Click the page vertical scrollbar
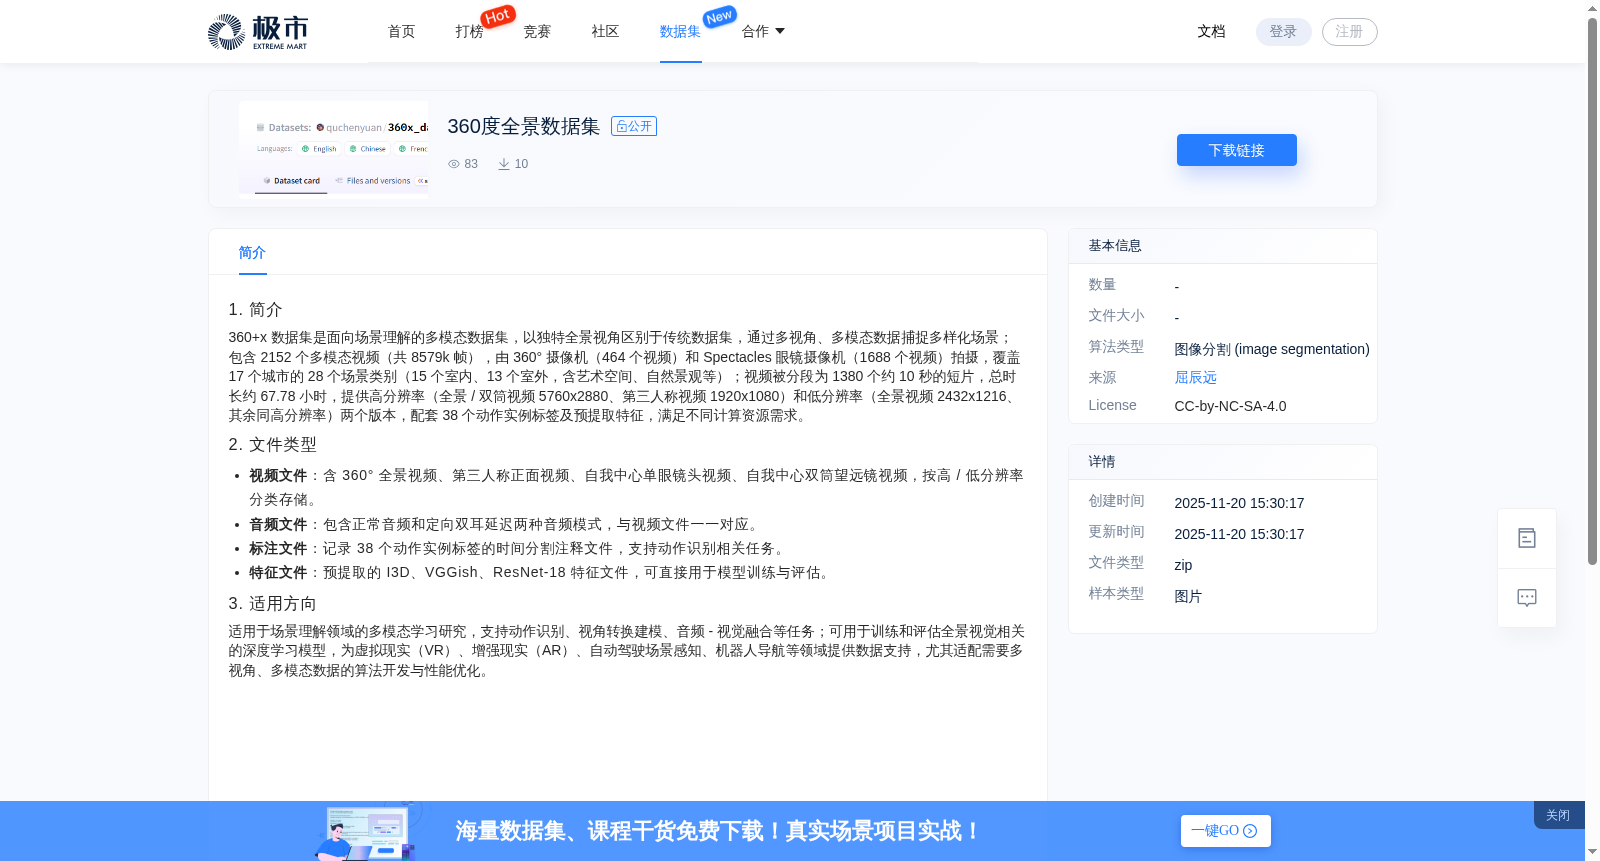 [x=1592, y=292]
